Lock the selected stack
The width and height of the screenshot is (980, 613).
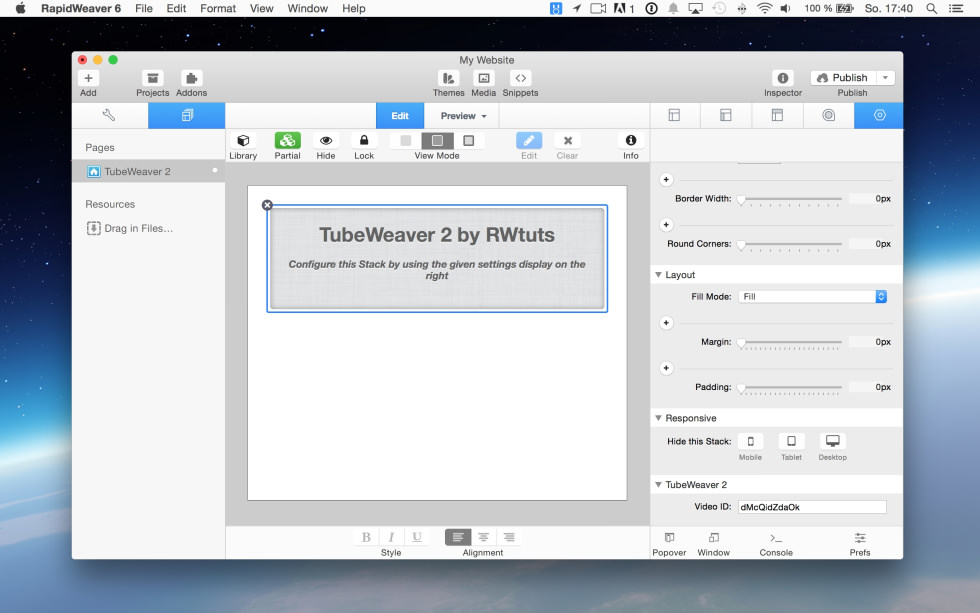click(364, 141)
